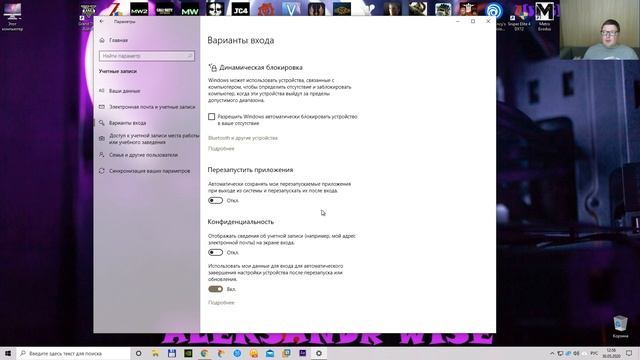The image size is (640, 360).
Task: Toggle account details display on sign-in screen
Action: tap(216, 253)
